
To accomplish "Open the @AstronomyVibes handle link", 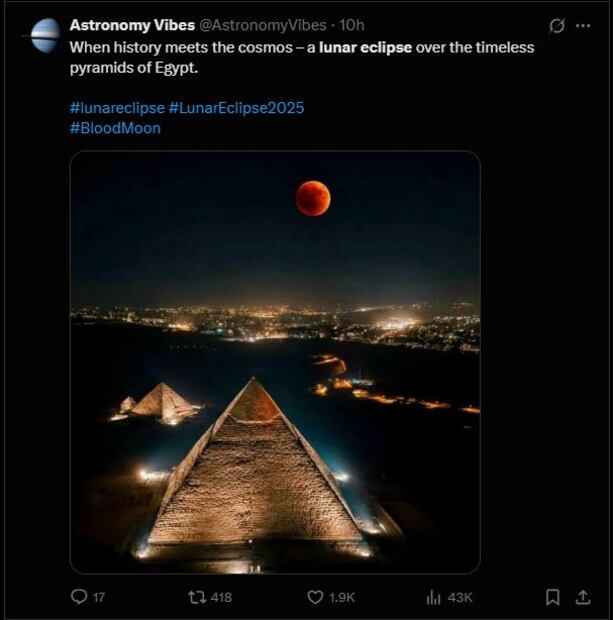I will click(x=256, y=26).
